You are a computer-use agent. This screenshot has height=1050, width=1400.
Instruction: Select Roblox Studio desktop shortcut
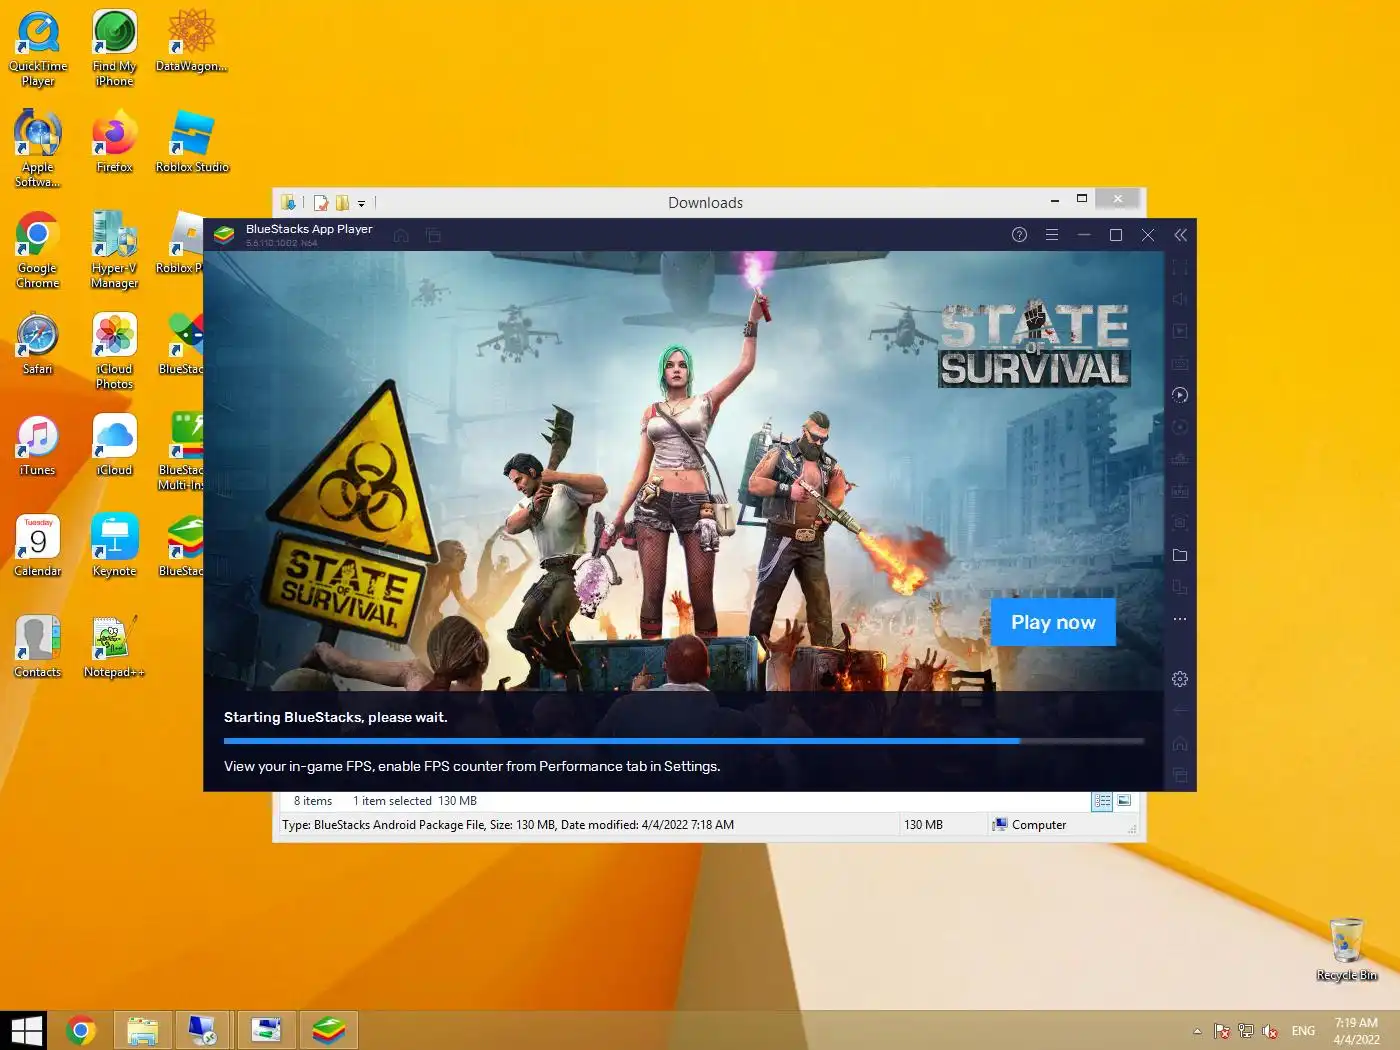[x=192, y=142]
